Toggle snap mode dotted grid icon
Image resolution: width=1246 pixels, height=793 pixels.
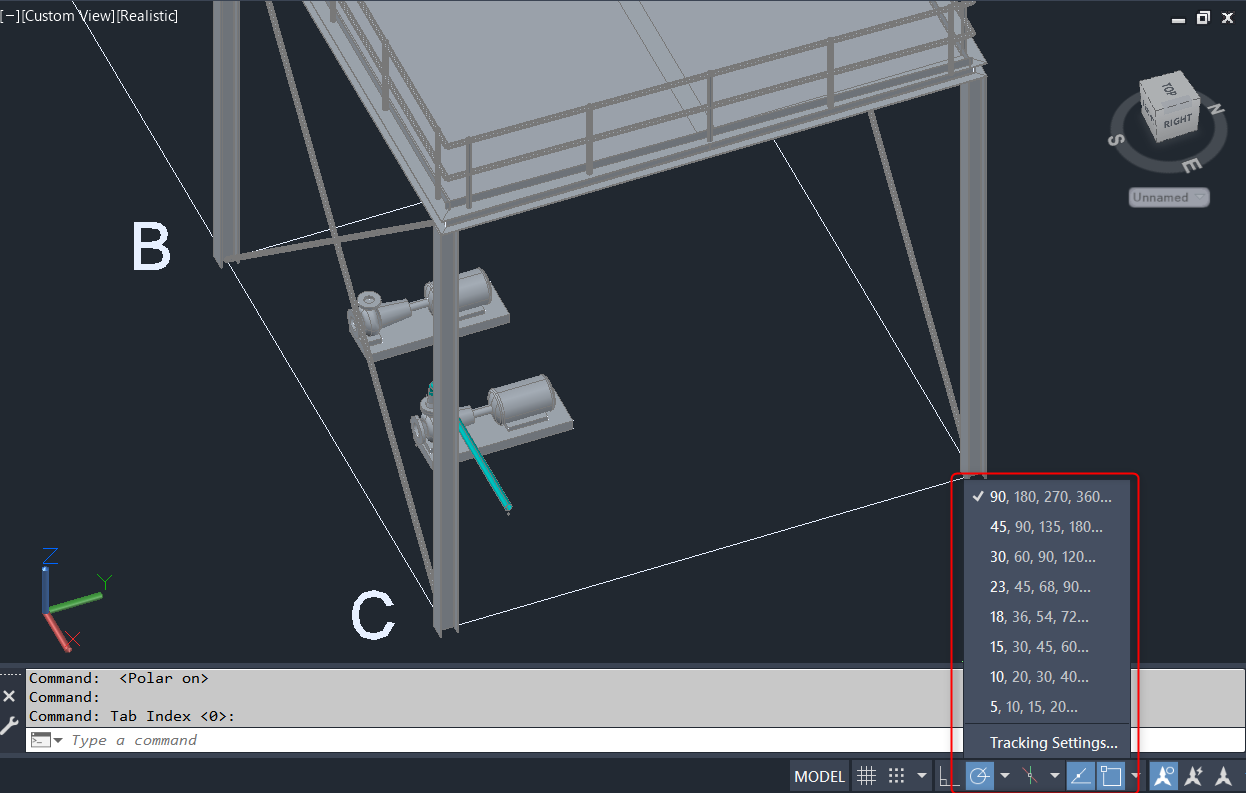[x=897, y=776]
